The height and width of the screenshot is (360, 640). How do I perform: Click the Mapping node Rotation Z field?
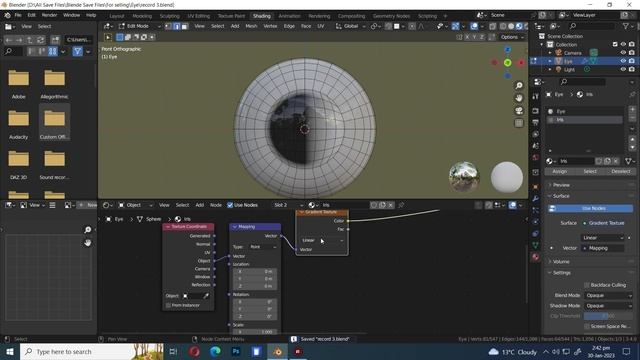(254, 316)
